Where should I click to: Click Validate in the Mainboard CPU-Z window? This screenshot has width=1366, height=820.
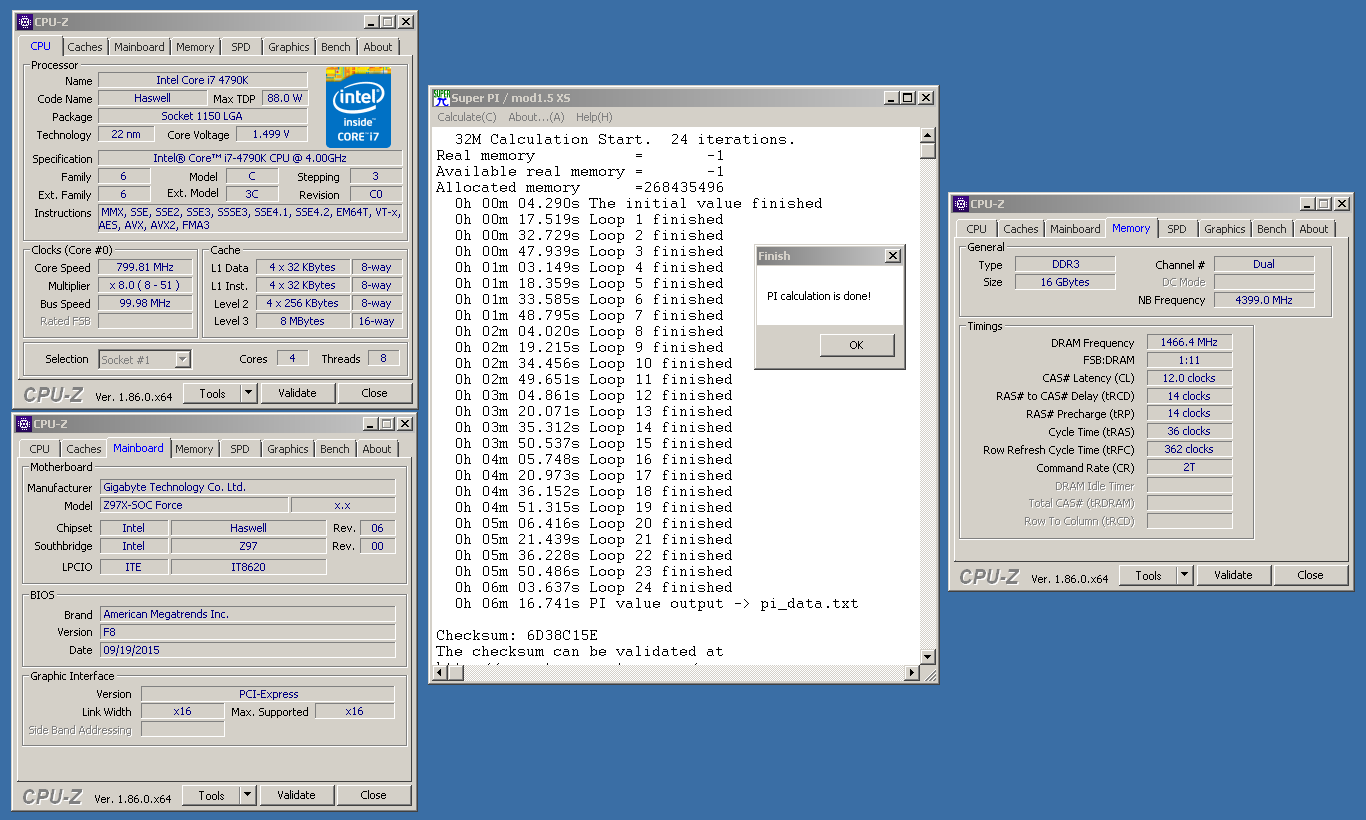tap(296, 795)
